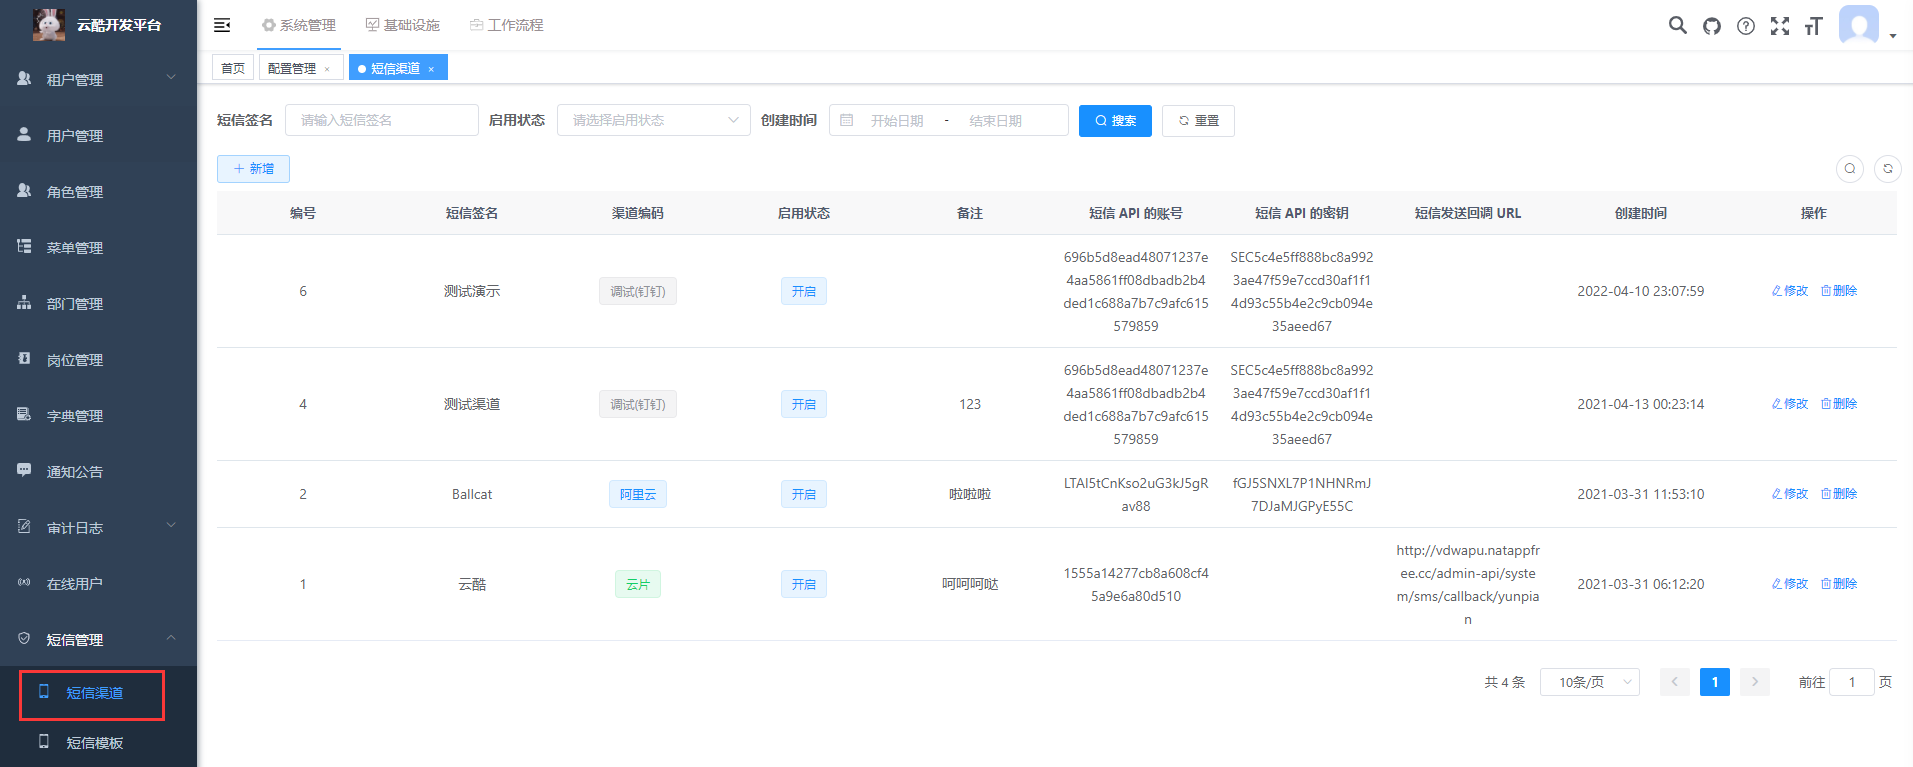Select page 1 in pagination
This screenshot has width=1913, height=767.
point(1715,682)
